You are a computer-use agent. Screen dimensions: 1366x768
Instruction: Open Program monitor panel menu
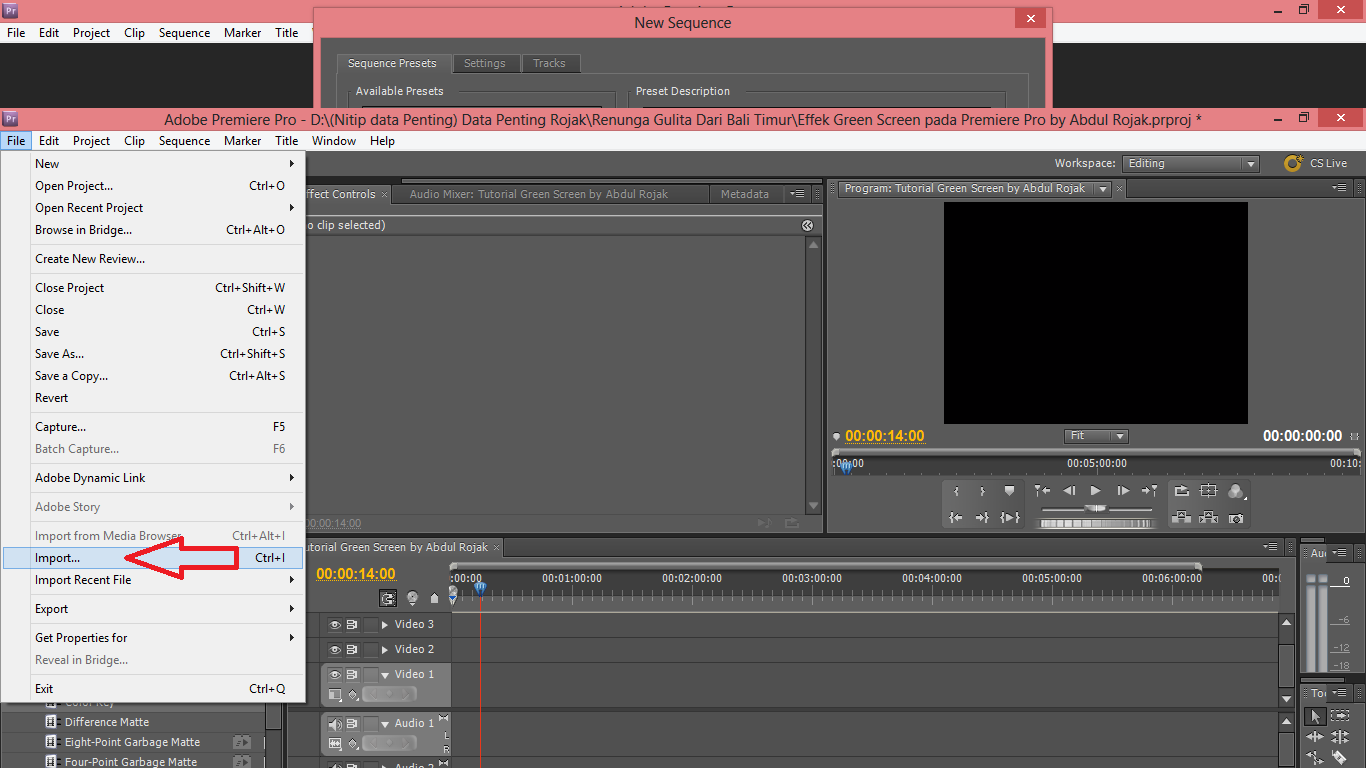point(1339,188)
